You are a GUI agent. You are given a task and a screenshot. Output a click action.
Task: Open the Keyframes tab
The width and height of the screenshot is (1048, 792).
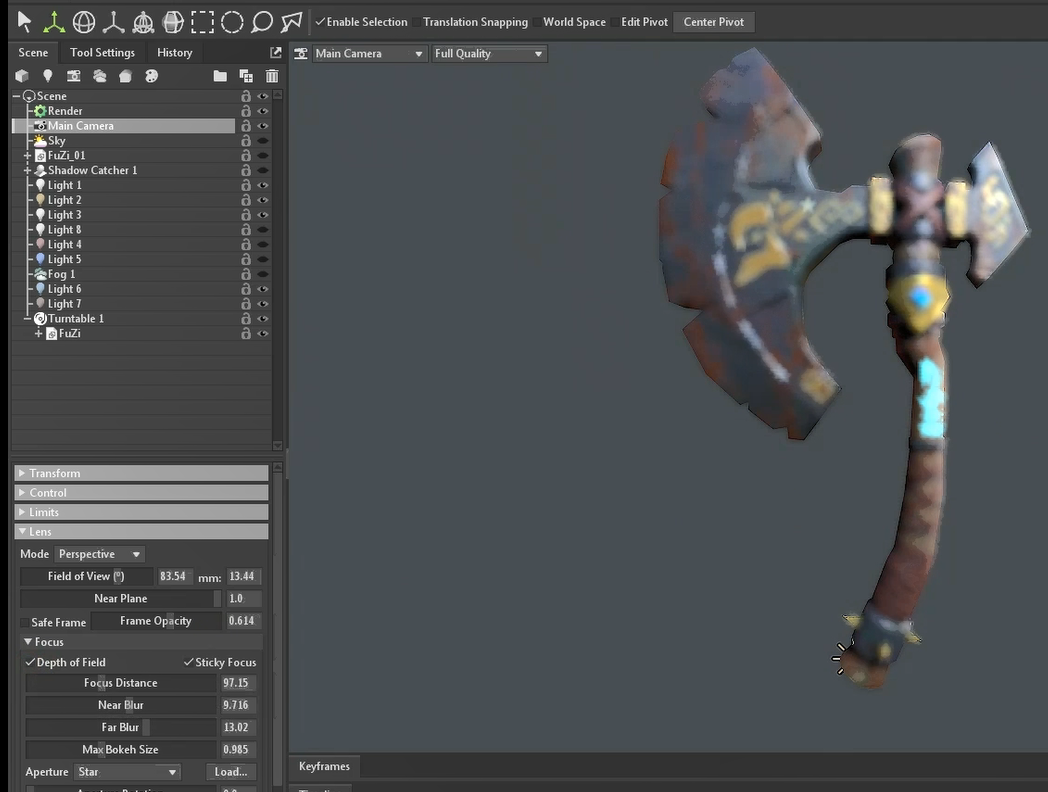324,766
